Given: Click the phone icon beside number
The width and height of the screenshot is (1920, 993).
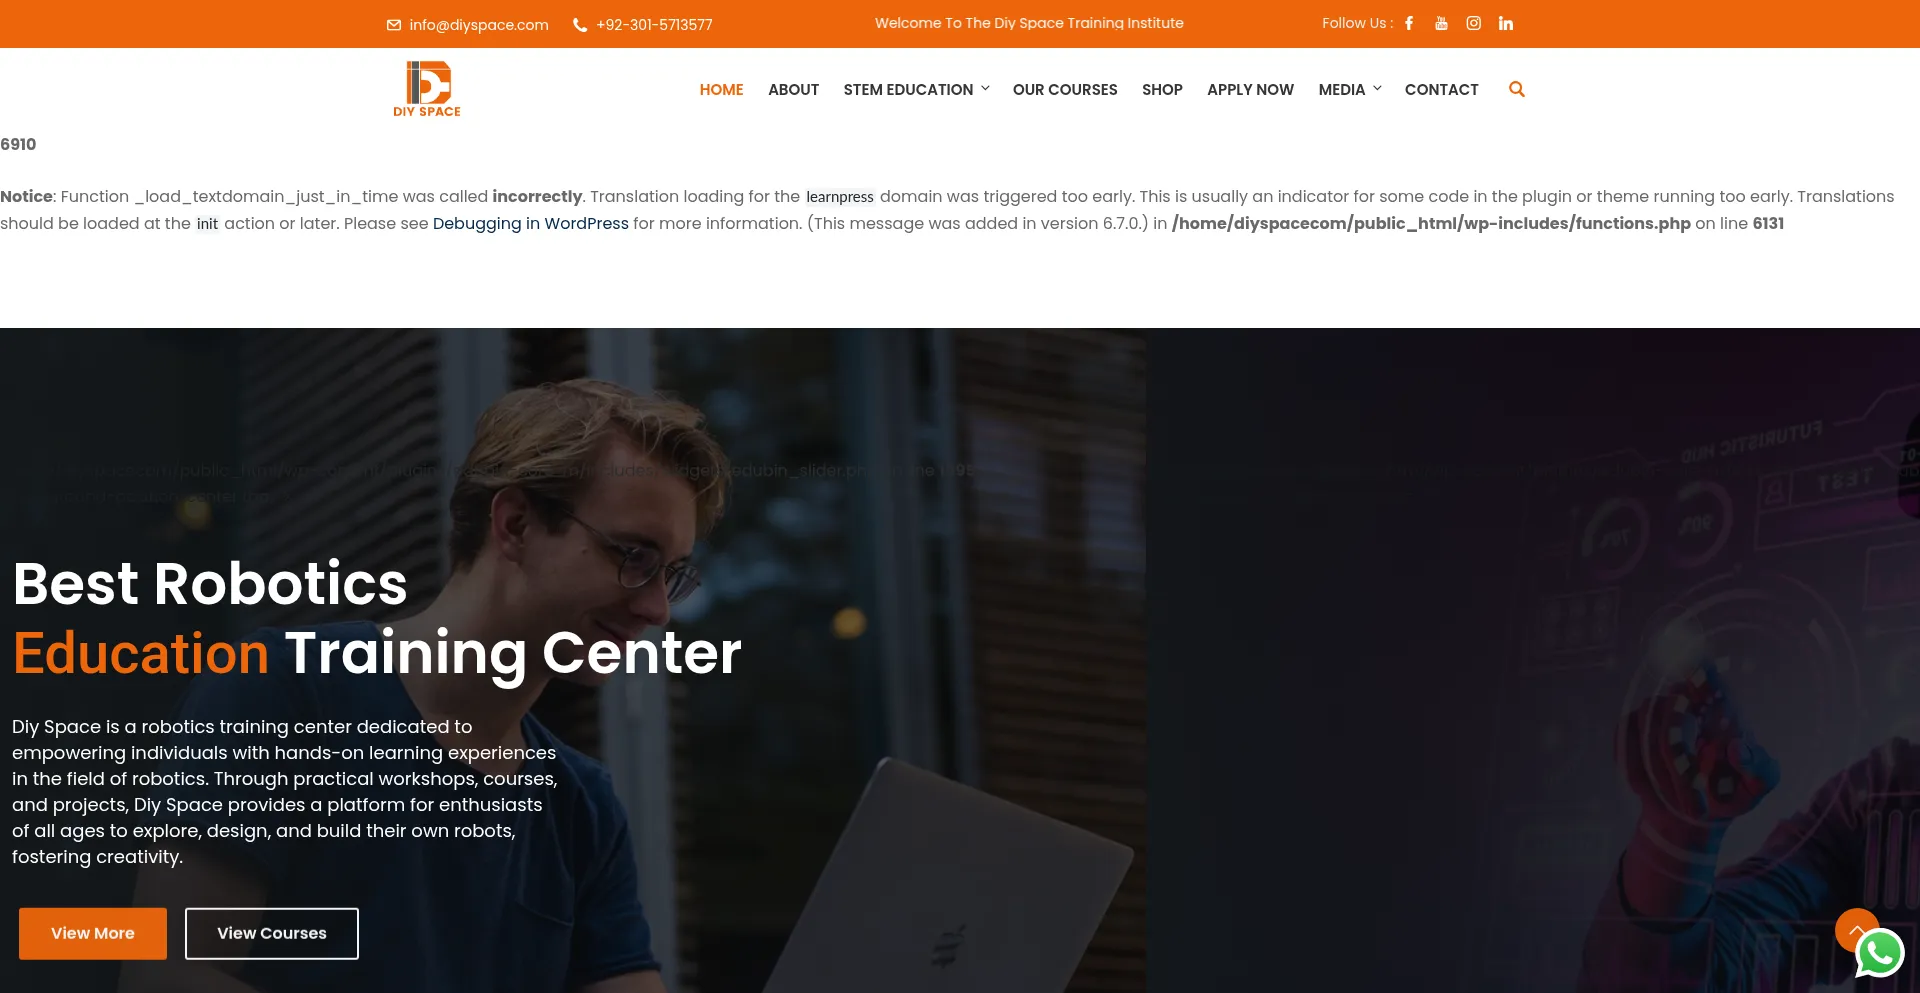Looking at the screenshot, I should (580, 25).
